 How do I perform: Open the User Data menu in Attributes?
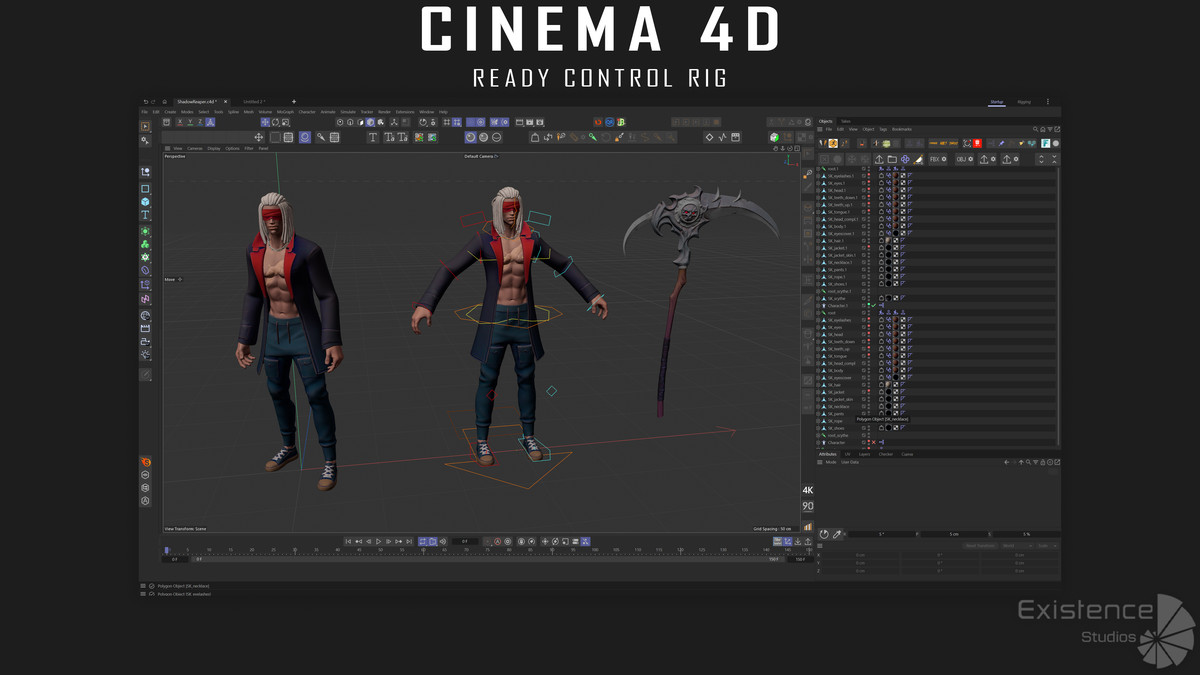(850, 462)
